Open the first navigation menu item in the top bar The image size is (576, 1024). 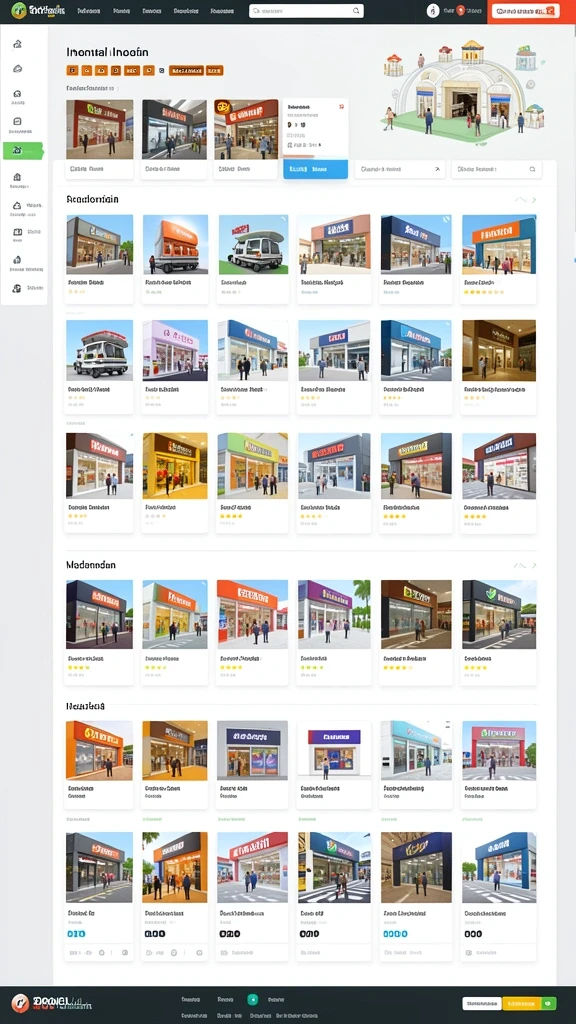(x=89, y=11)
